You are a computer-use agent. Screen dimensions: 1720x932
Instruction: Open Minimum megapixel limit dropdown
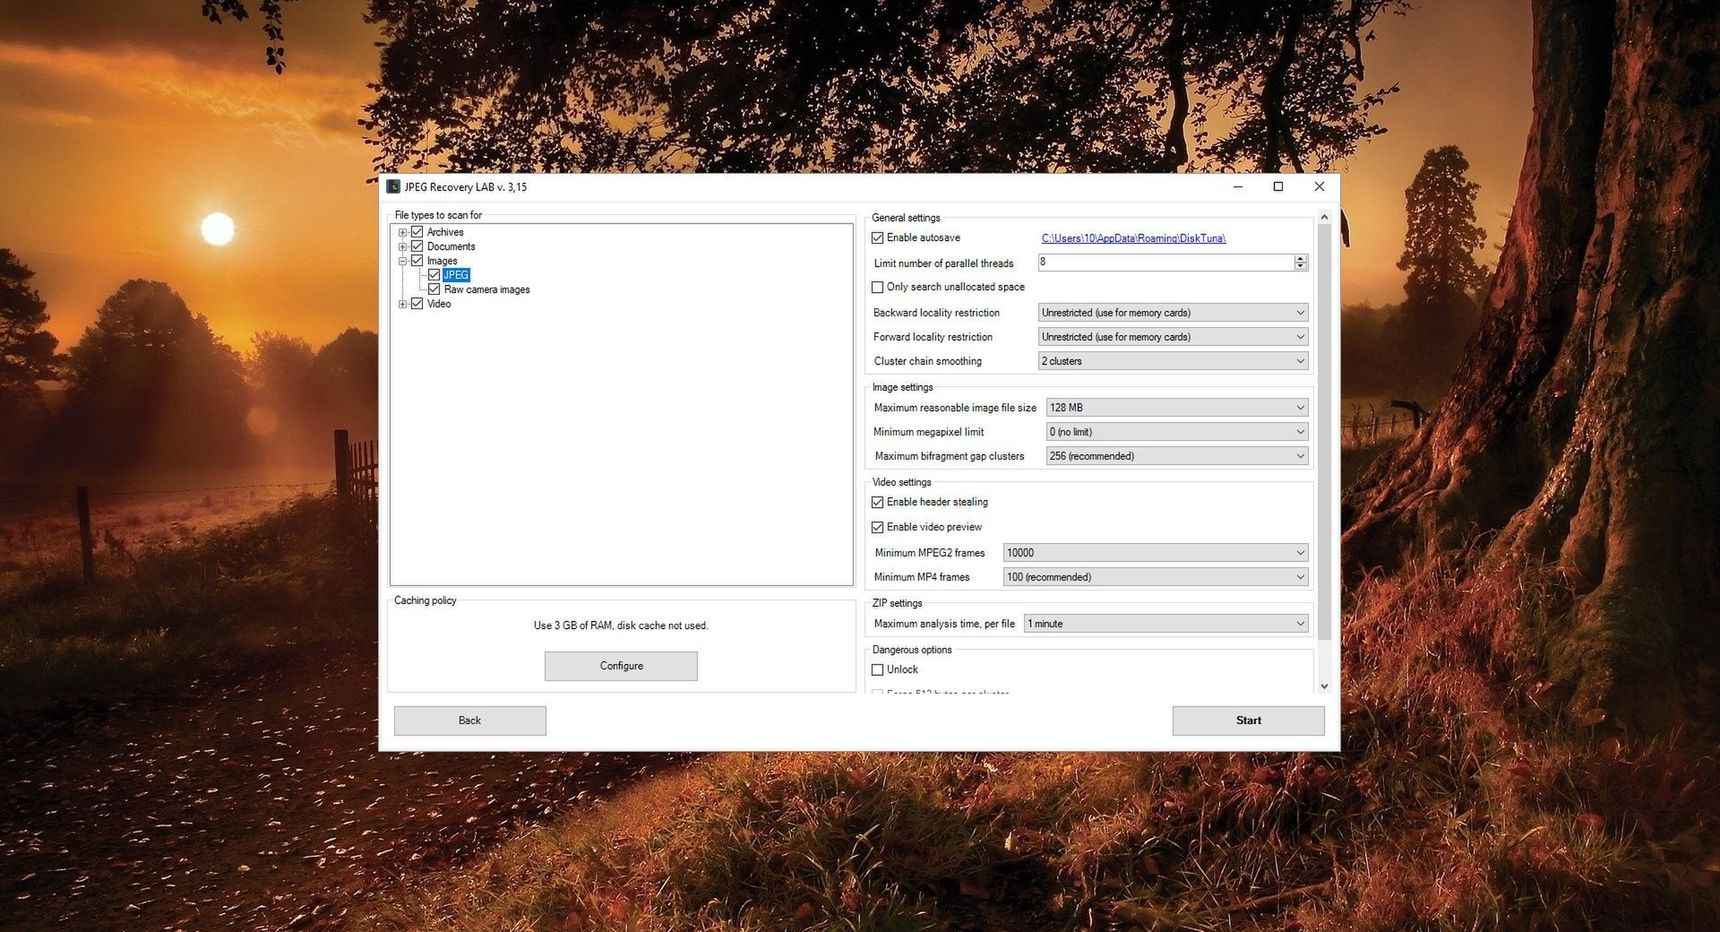[1177, 432]
